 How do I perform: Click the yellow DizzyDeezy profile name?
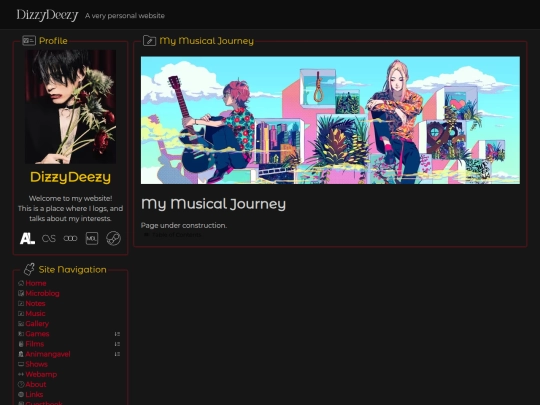tap(71, 177)
